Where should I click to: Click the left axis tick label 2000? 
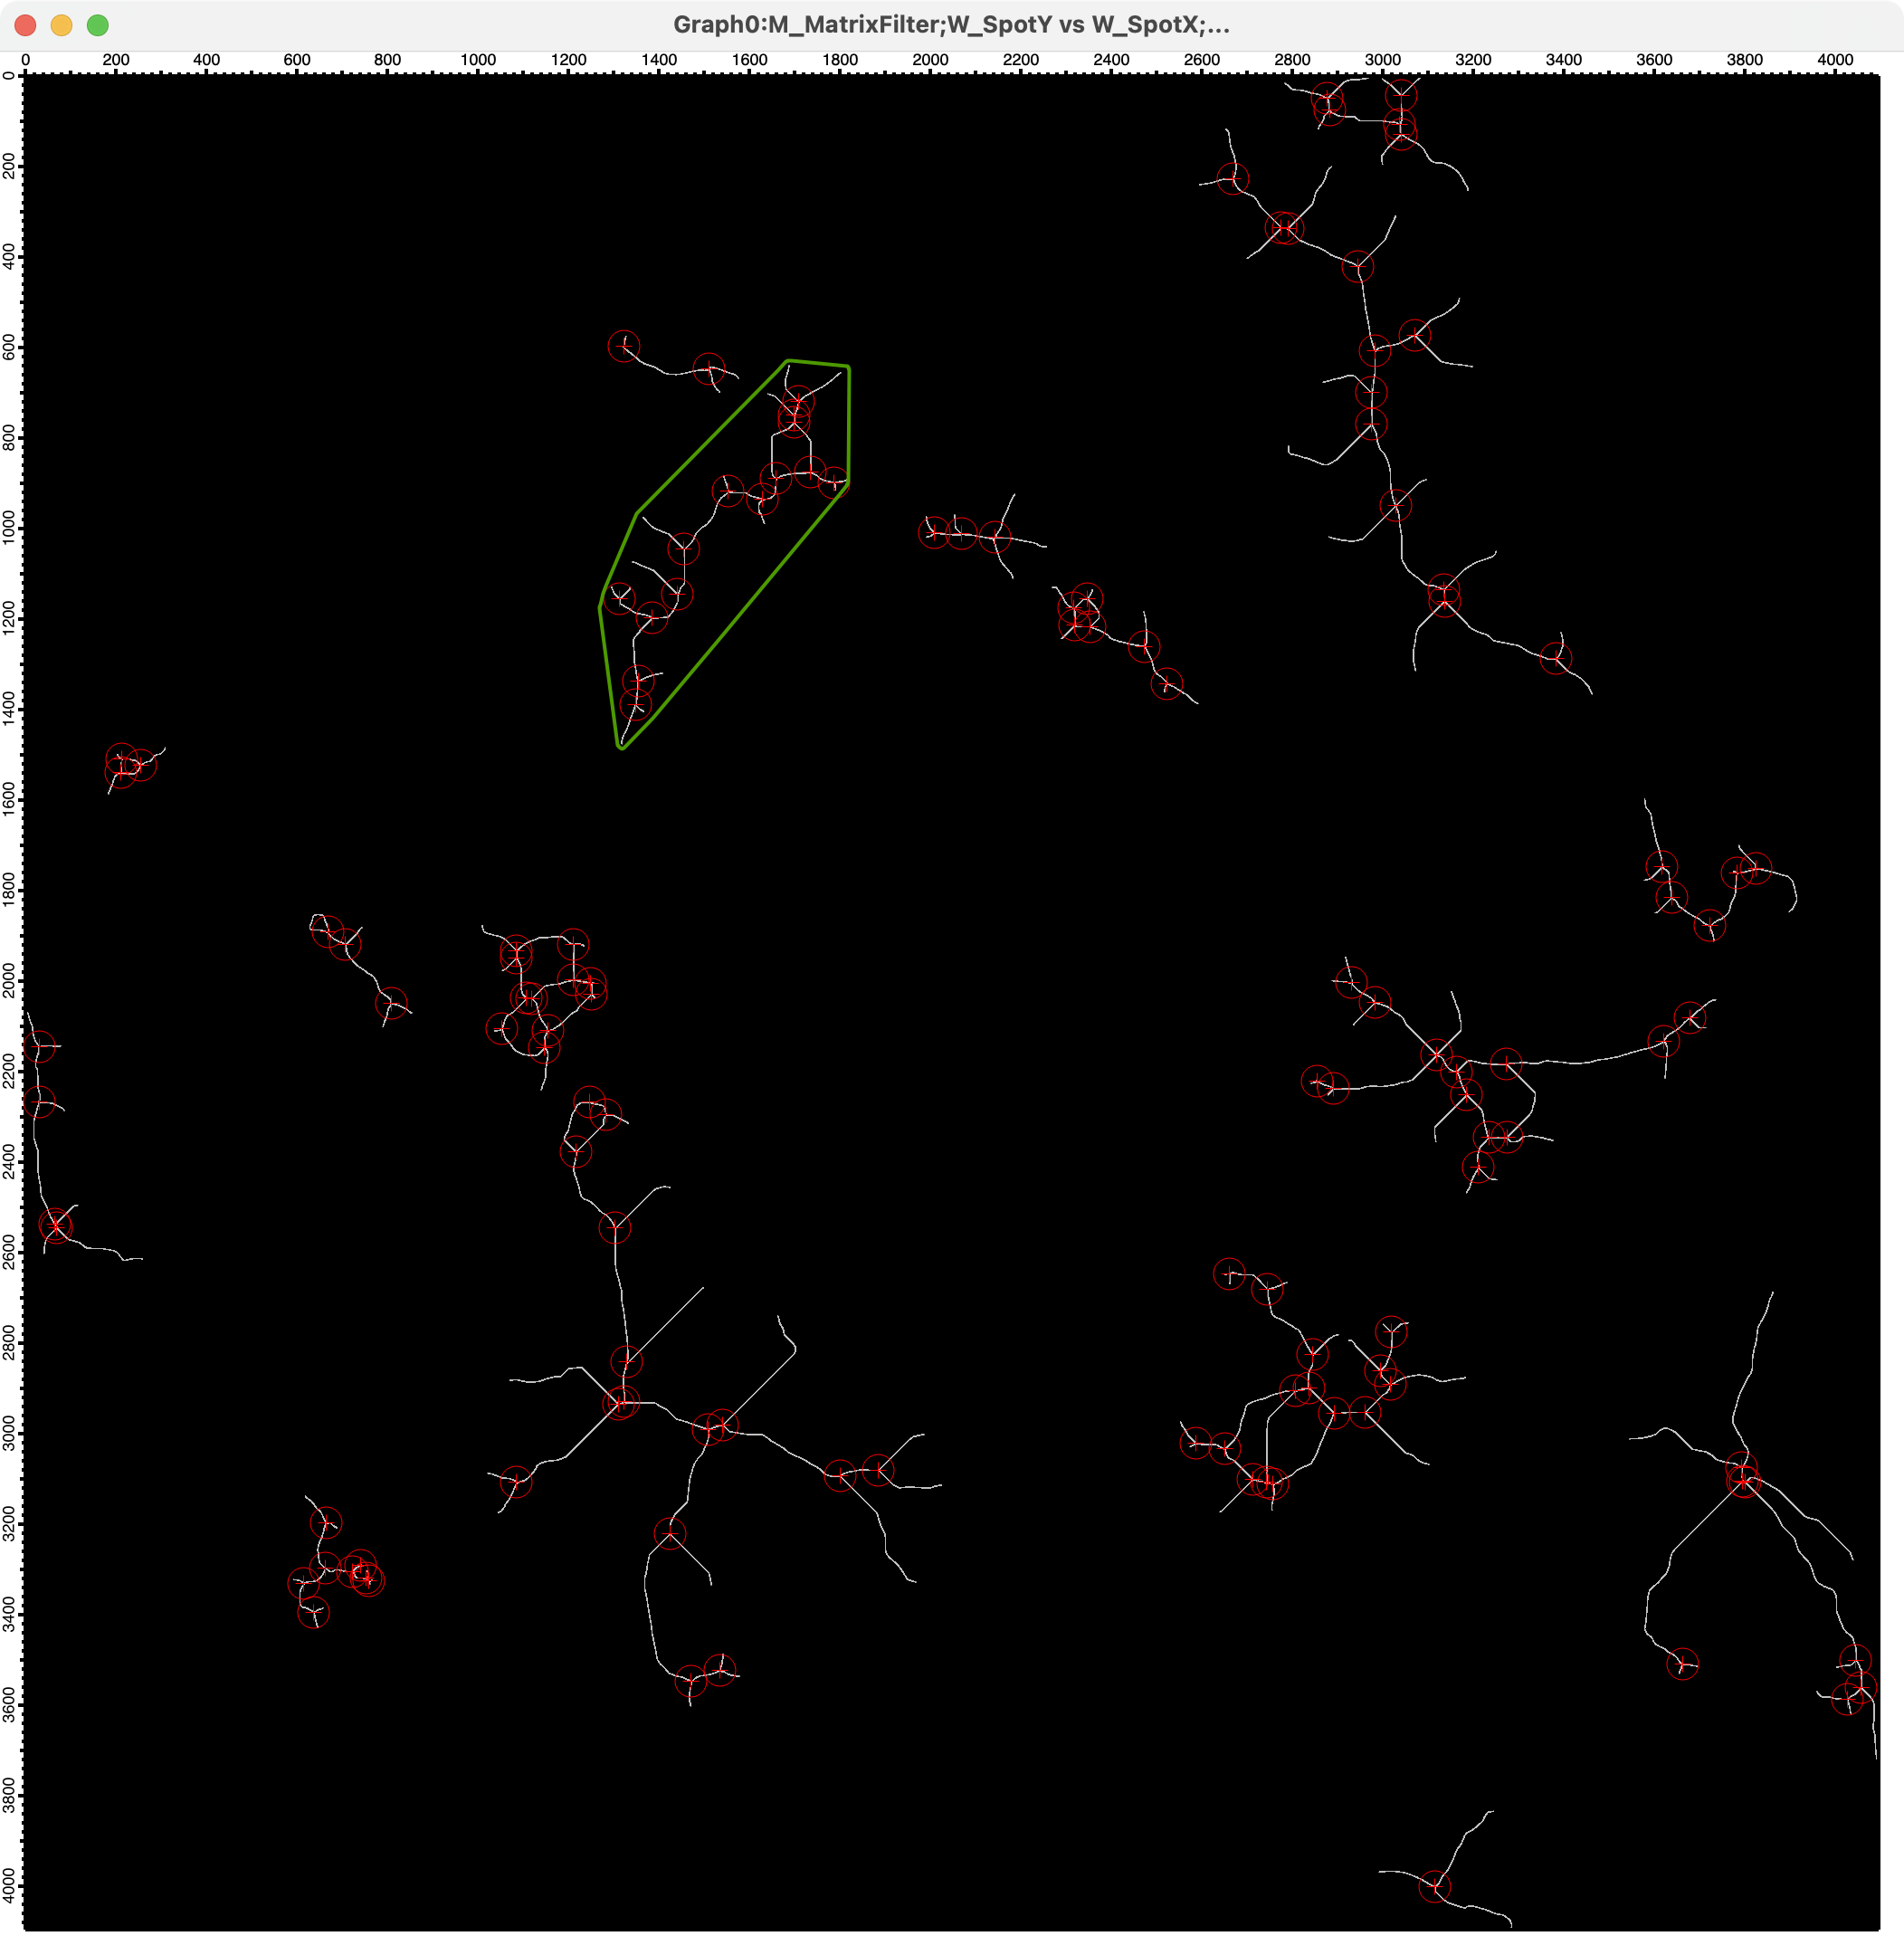point(9,981)
